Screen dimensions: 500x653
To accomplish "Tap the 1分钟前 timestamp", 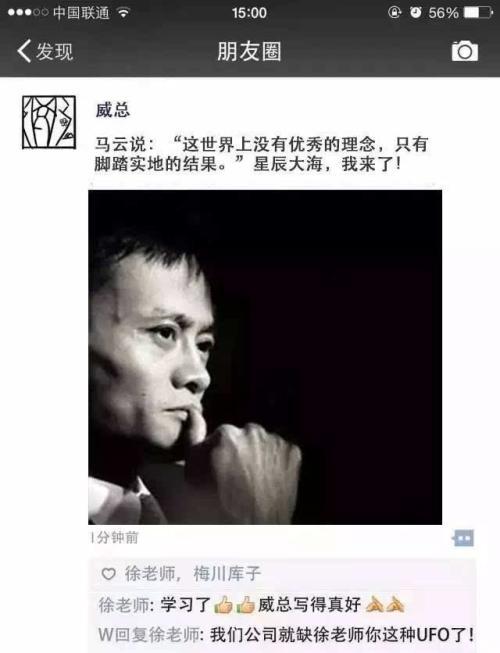I will 114,538.
